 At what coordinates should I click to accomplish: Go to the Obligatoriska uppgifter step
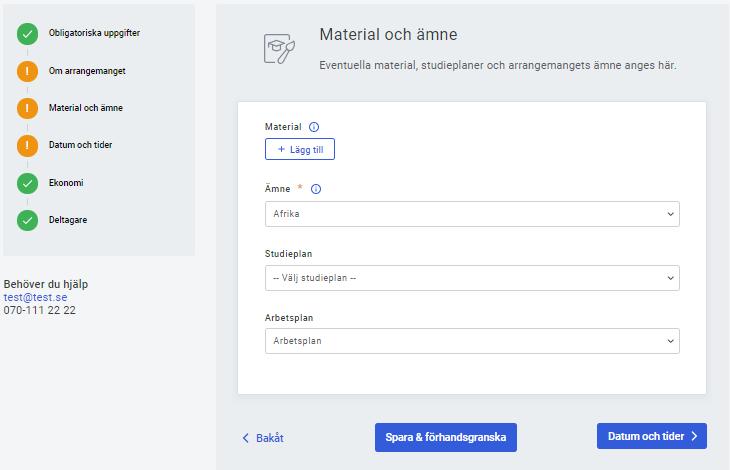coord(94,33)
